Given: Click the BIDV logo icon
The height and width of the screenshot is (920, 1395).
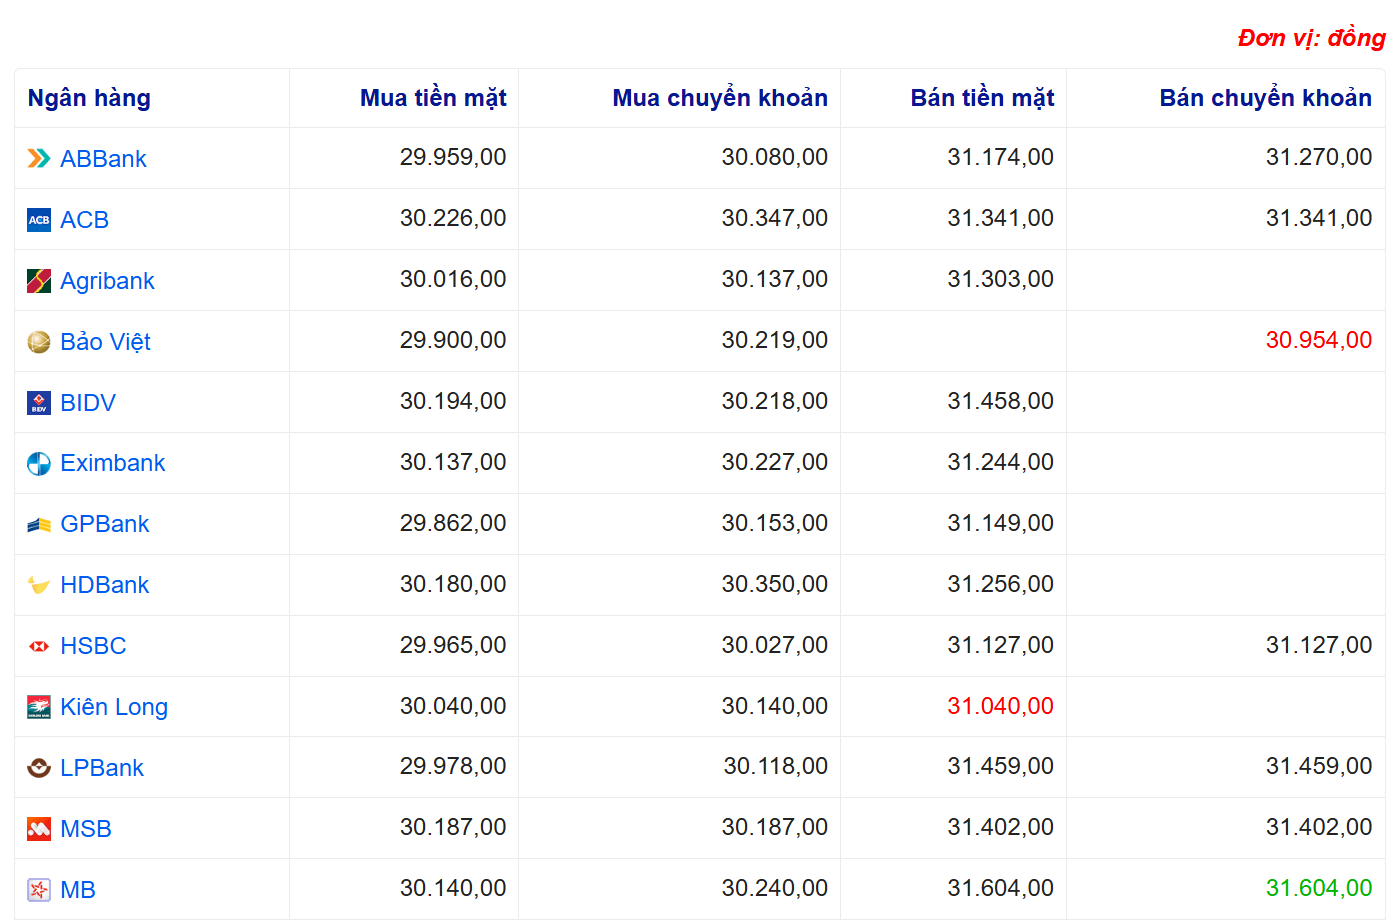Looking at the screenshot, I should (38, 403).
